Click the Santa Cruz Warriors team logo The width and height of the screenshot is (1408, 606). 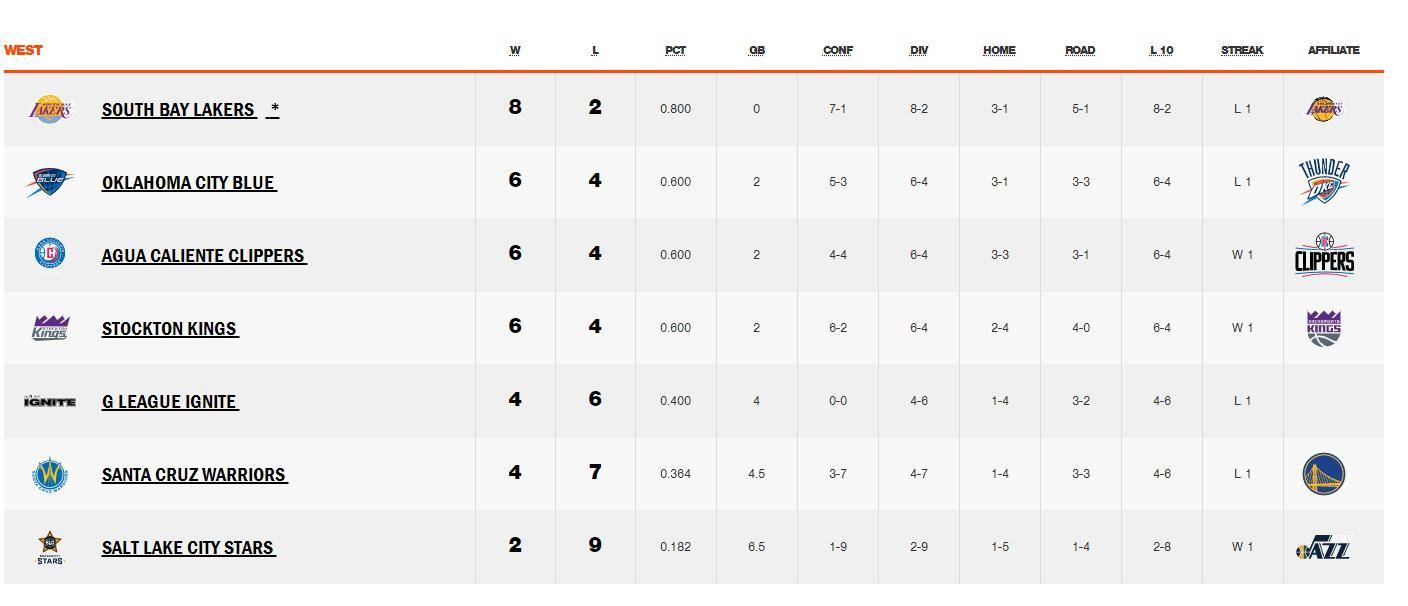point(50,474)
